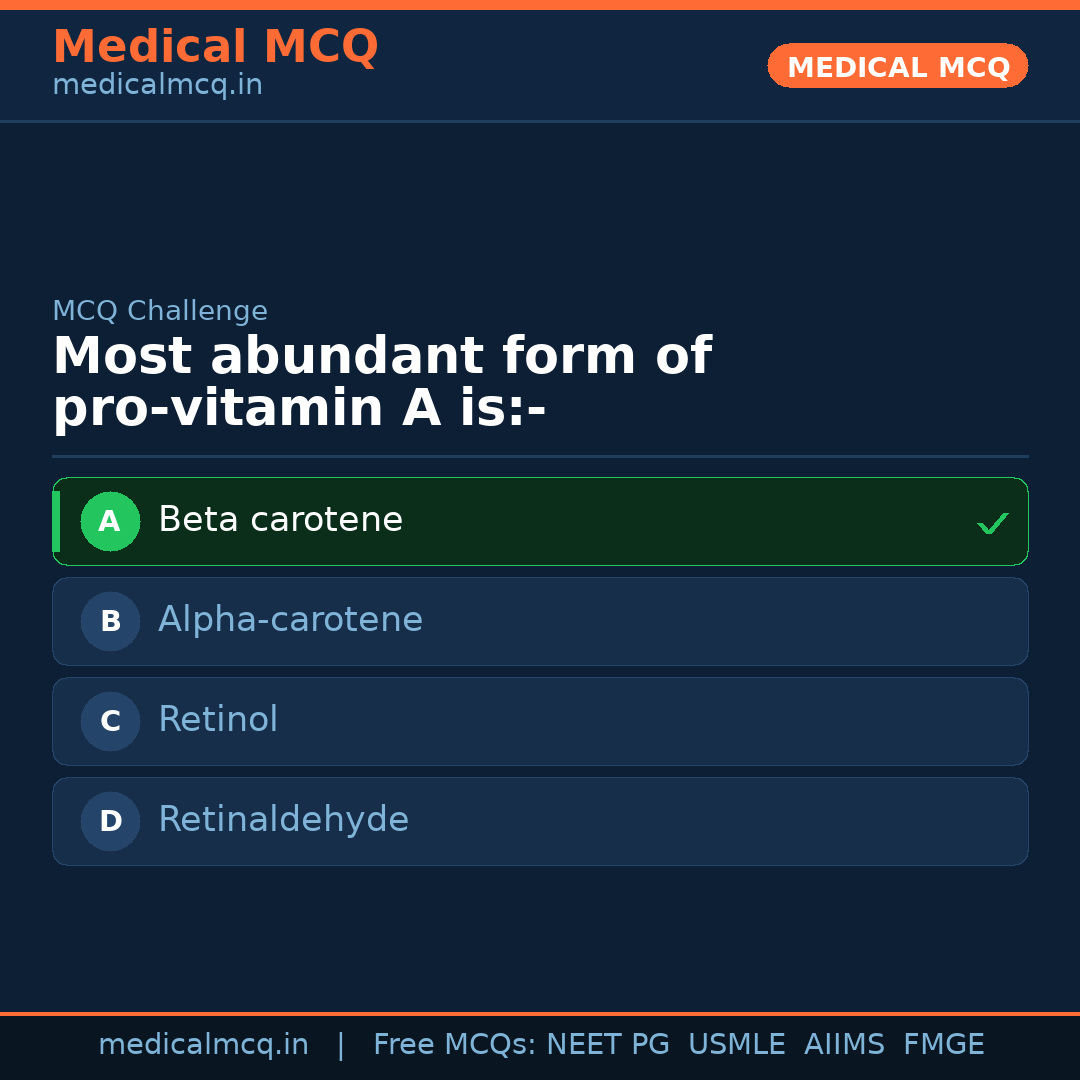This screenshot has height=1080, width=1080.
Task: Click the orange MEDICAL MCQ badge
Action: pyautogui.click(x=897, y=66)
